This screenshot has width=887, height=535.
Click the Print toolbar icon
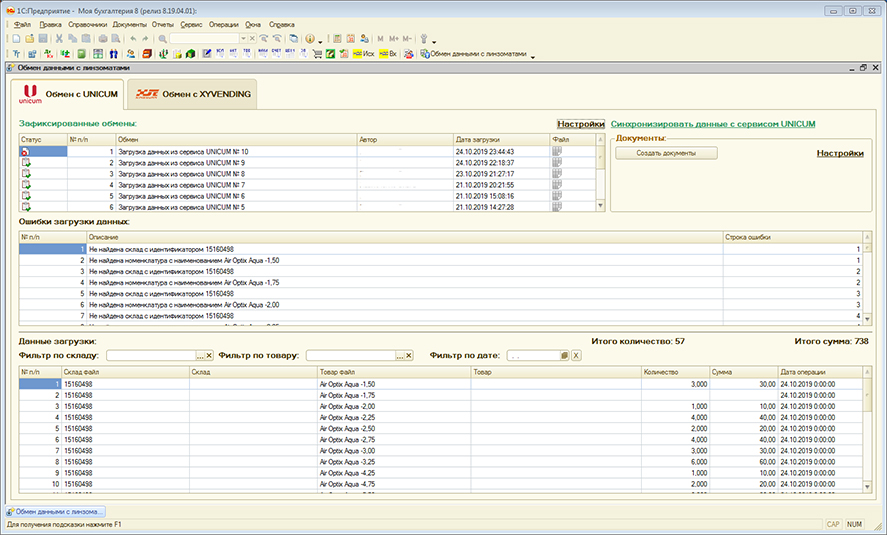[102, 38]
